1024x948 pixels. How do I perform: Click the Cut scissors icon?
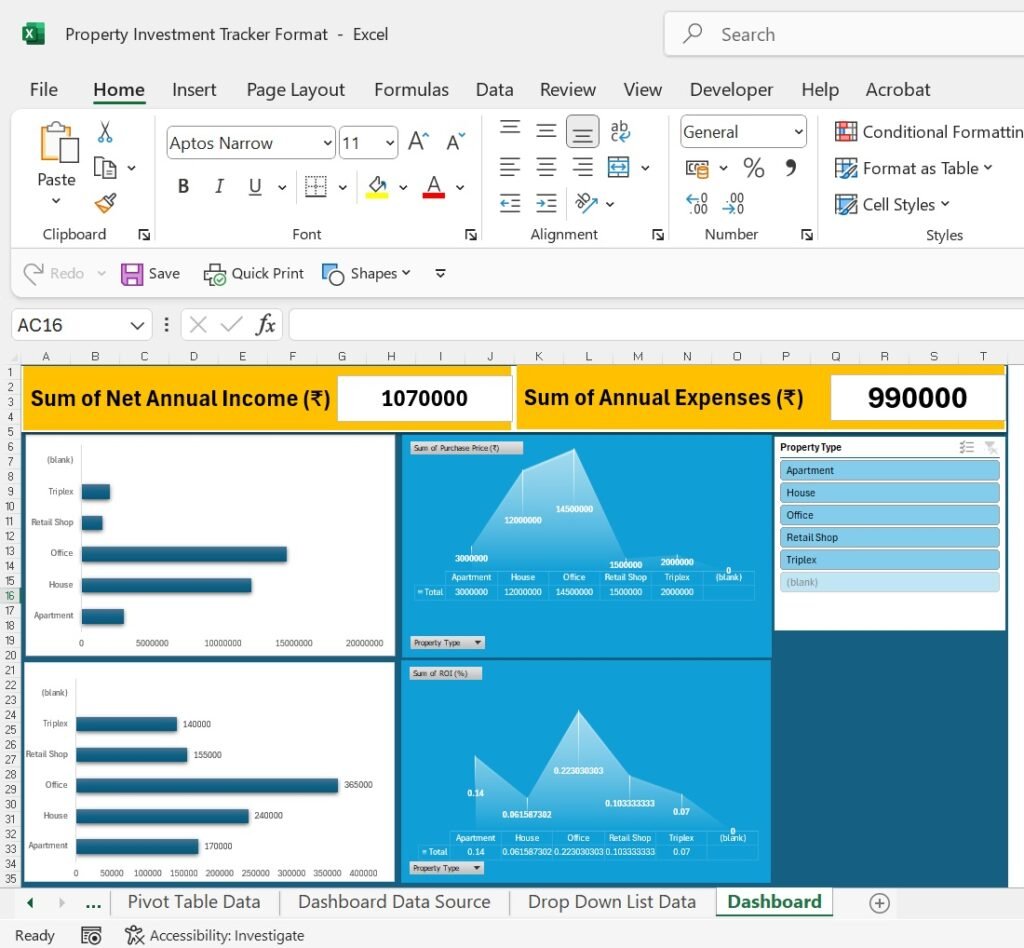click(x=104, y=132)
